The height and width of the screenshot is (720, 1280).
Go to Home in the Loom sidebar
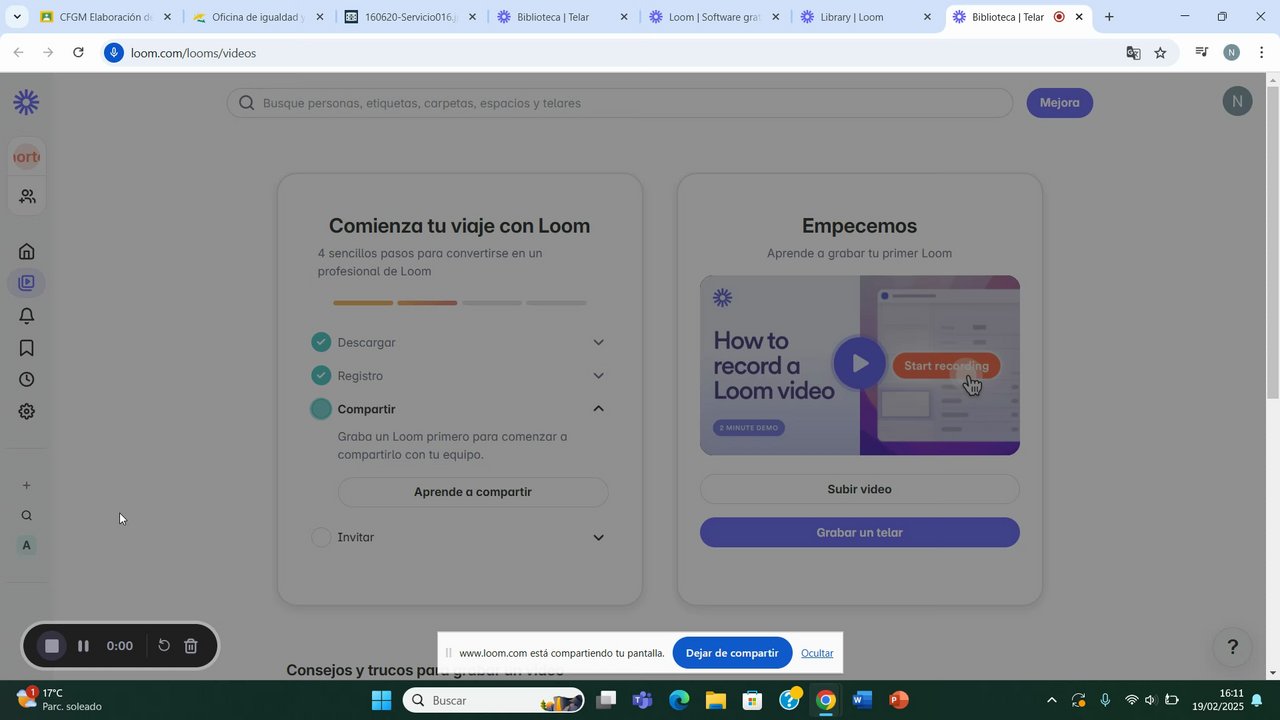tap(27, 251)
